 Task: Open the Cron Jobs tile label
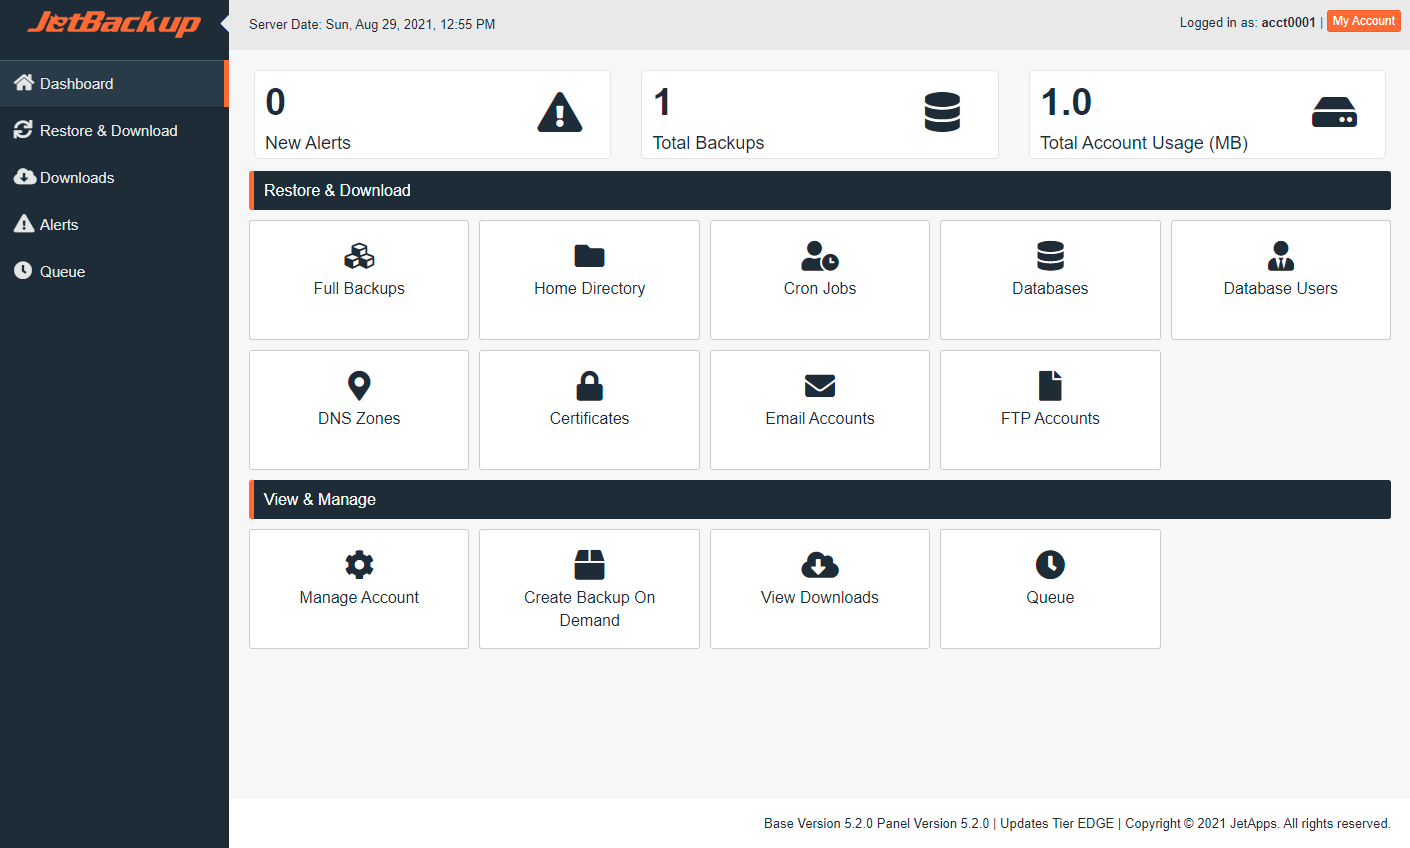coord(820,289)
